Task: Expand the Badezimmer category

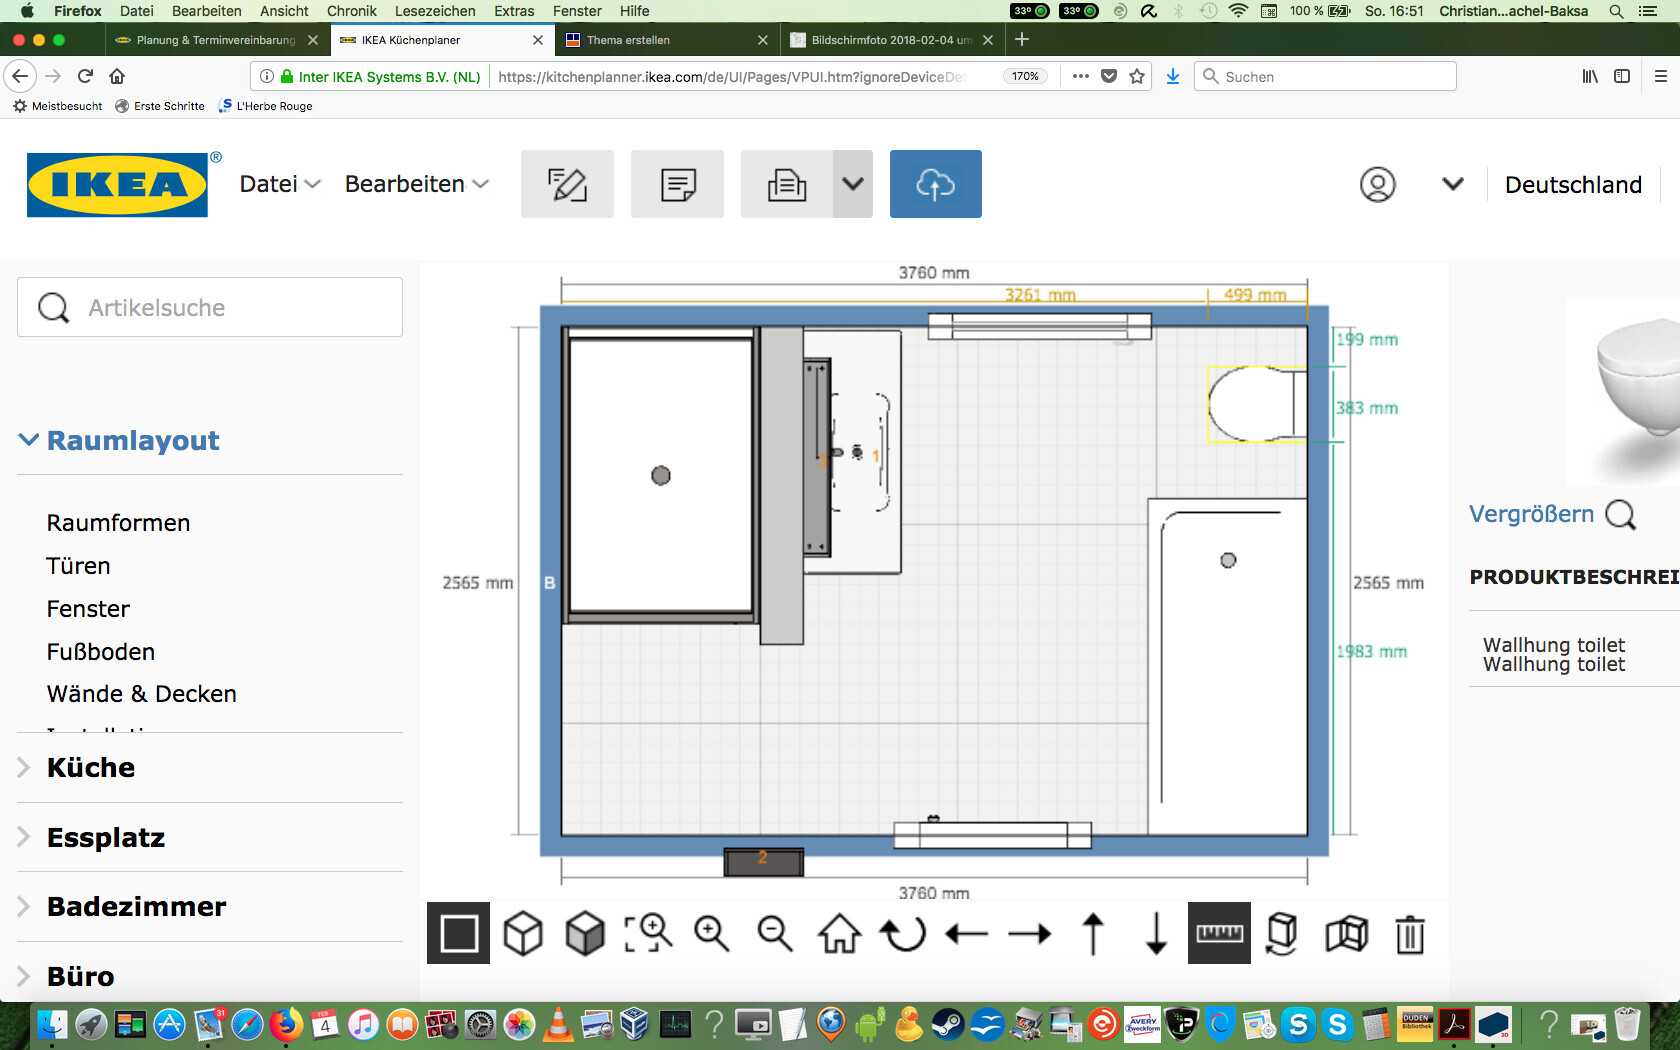Action: (x=136, y=907)
